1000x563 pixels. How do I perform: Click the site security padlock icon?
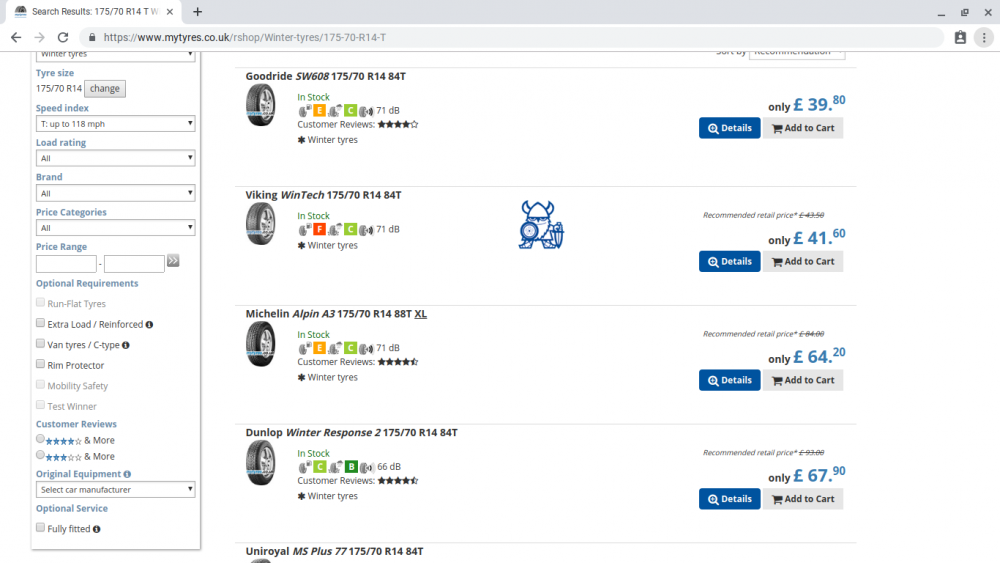click(92, 38)
